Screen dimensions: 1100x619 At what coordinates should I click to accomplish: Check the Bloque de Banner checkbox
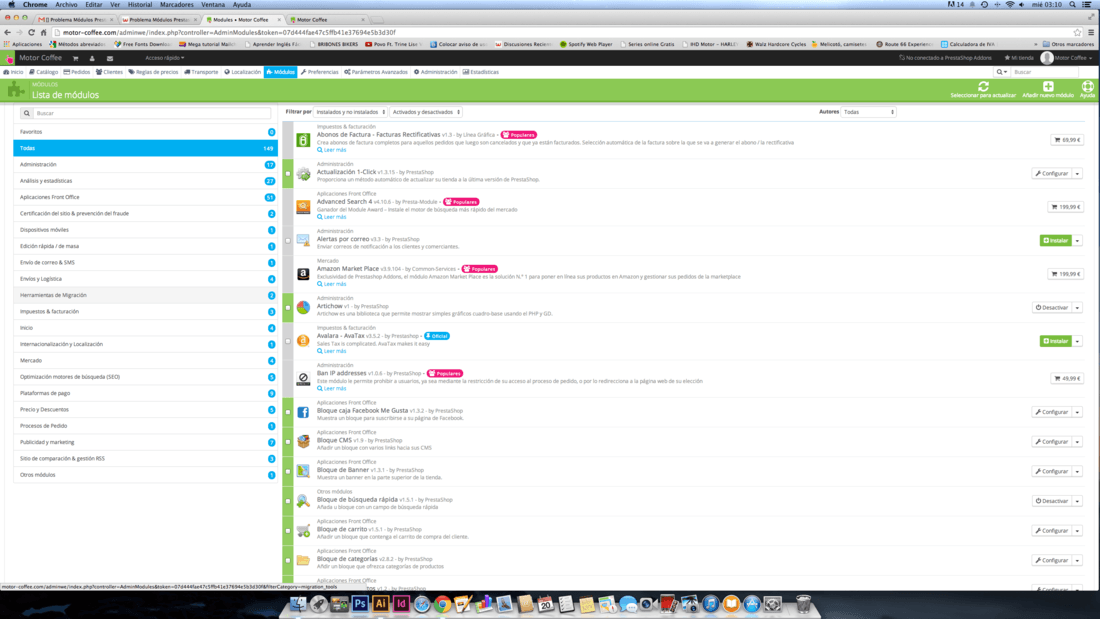[x=288, y=472]
